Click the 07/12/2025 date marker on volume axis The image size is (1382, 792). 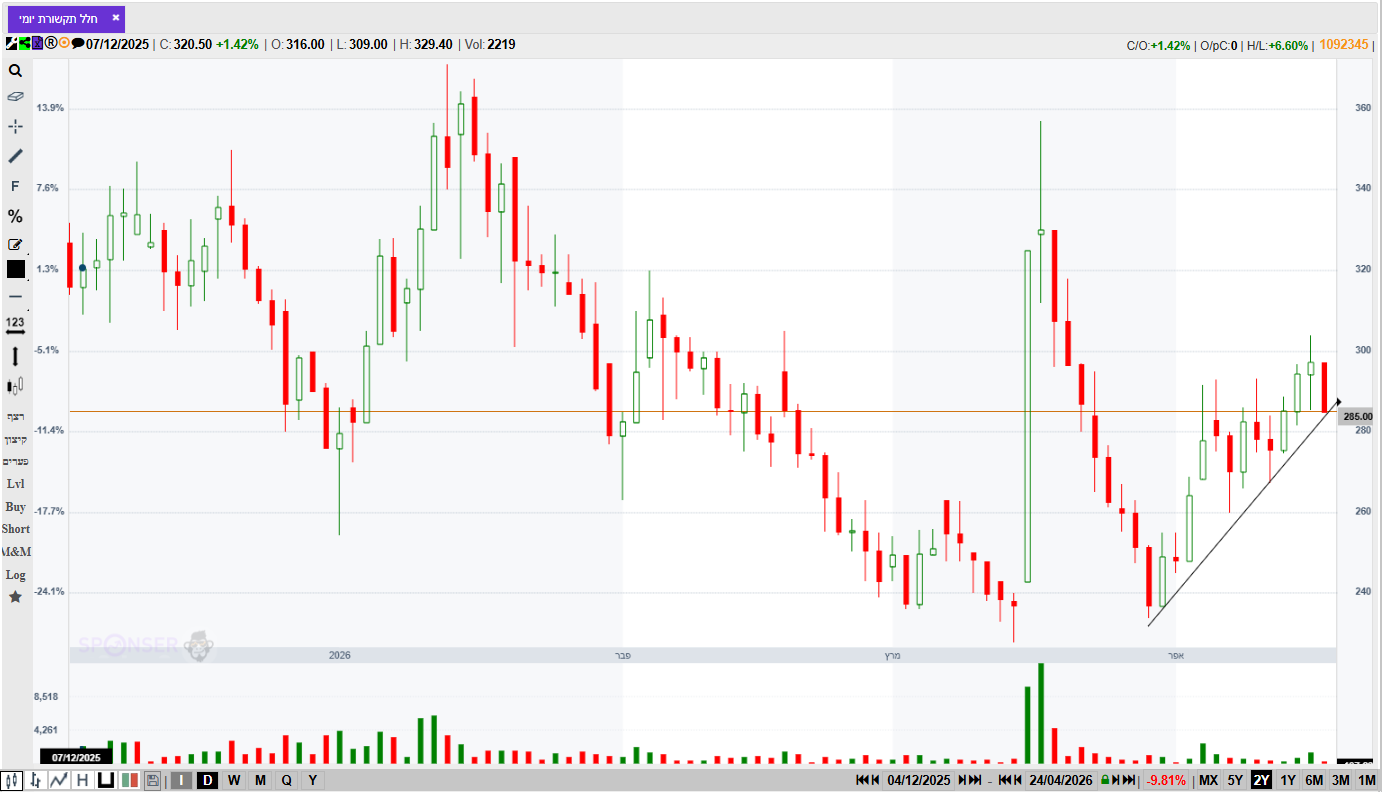pos(77,757)
